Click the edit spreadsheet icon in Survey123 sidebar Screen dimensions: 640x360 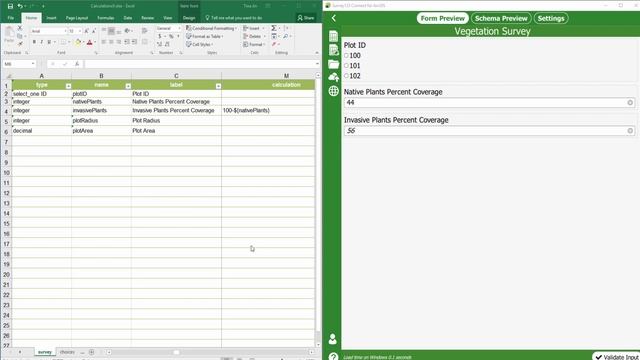[x=333, y=50]
